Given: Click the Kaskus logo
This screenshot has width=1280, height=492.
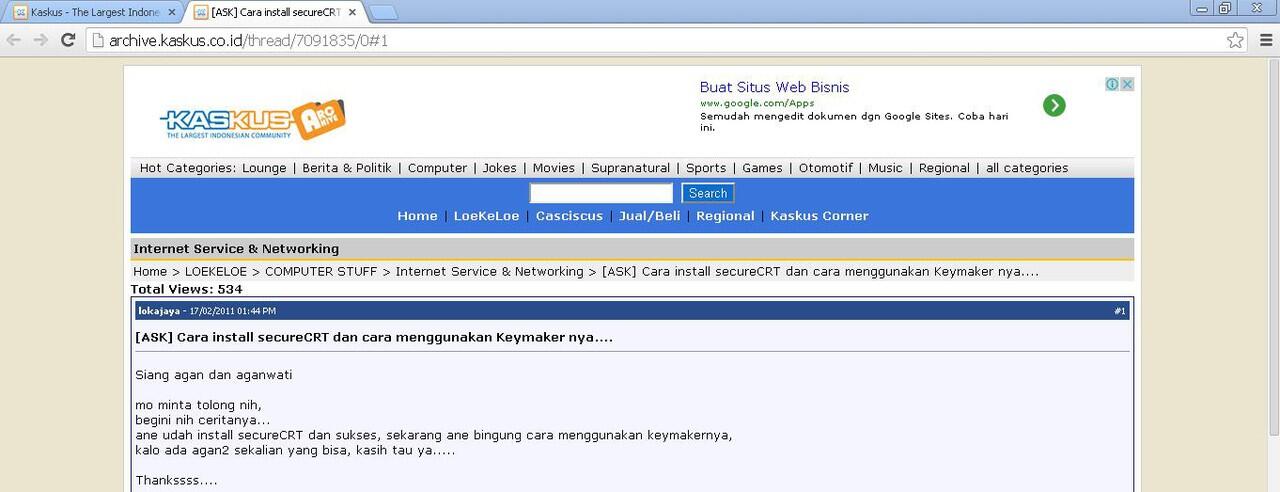Looking at the screenshot, I should 253,120.
